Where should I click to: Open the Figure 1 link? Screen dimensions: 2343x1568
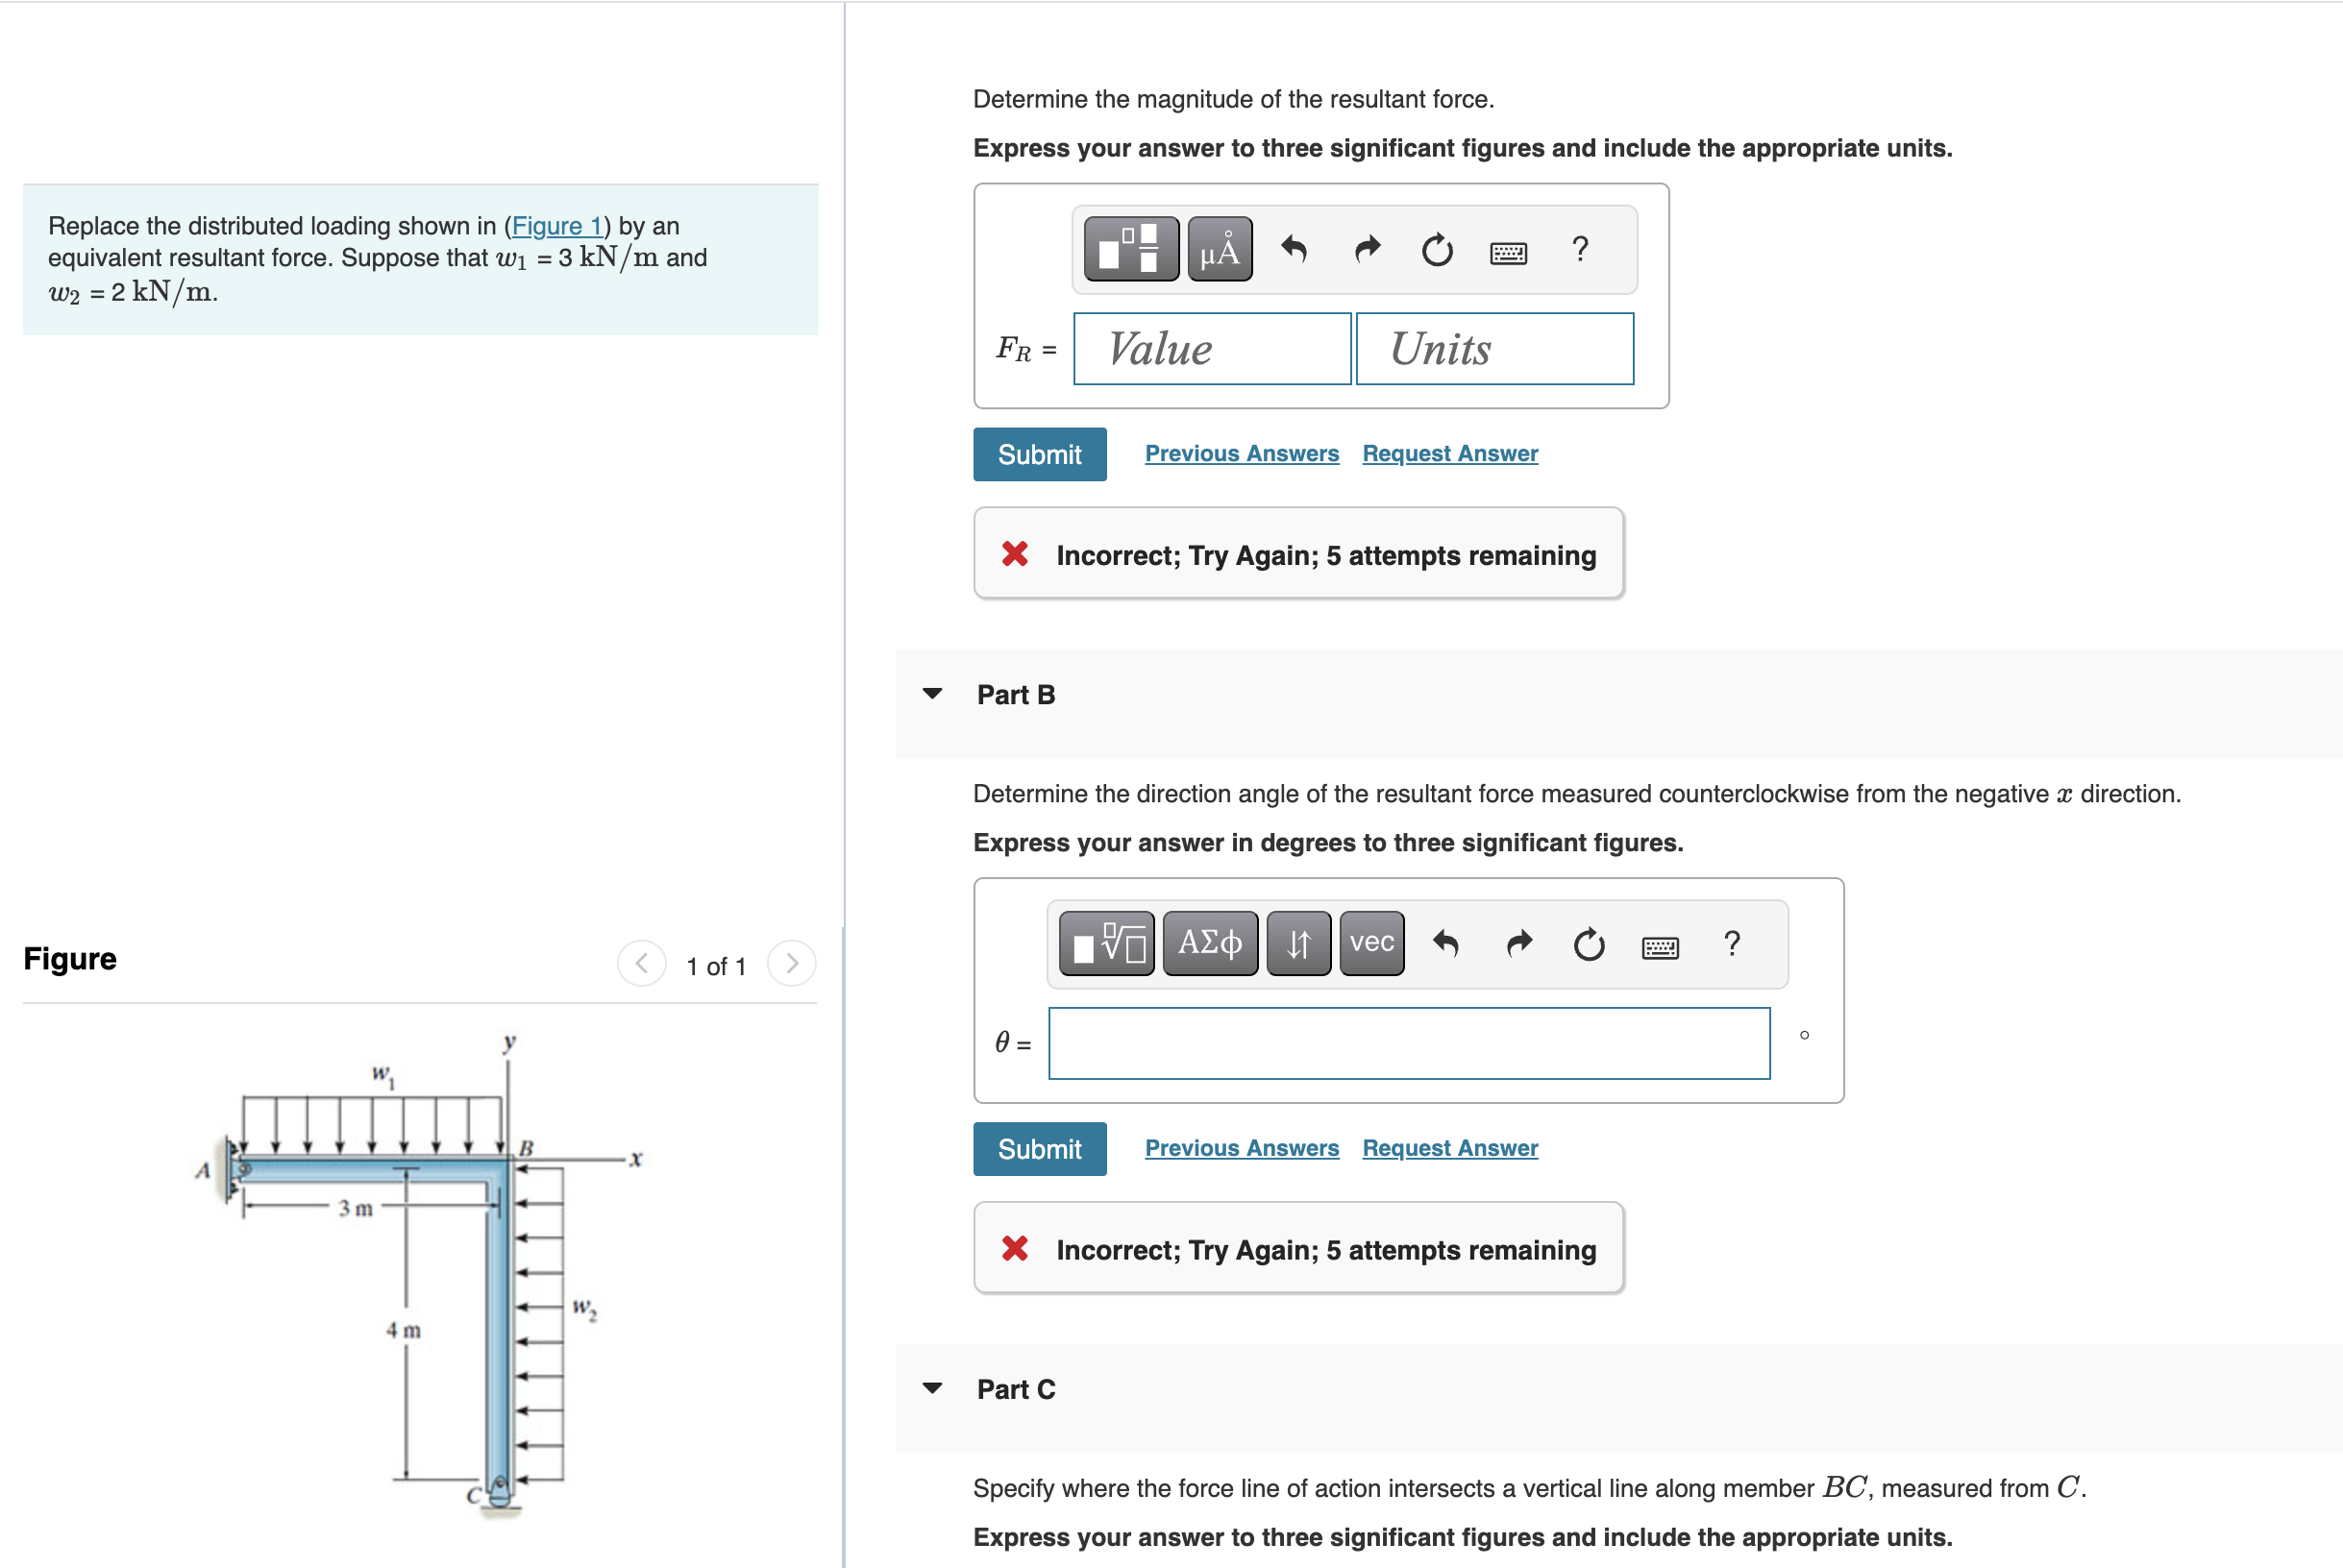click(557, 226)
